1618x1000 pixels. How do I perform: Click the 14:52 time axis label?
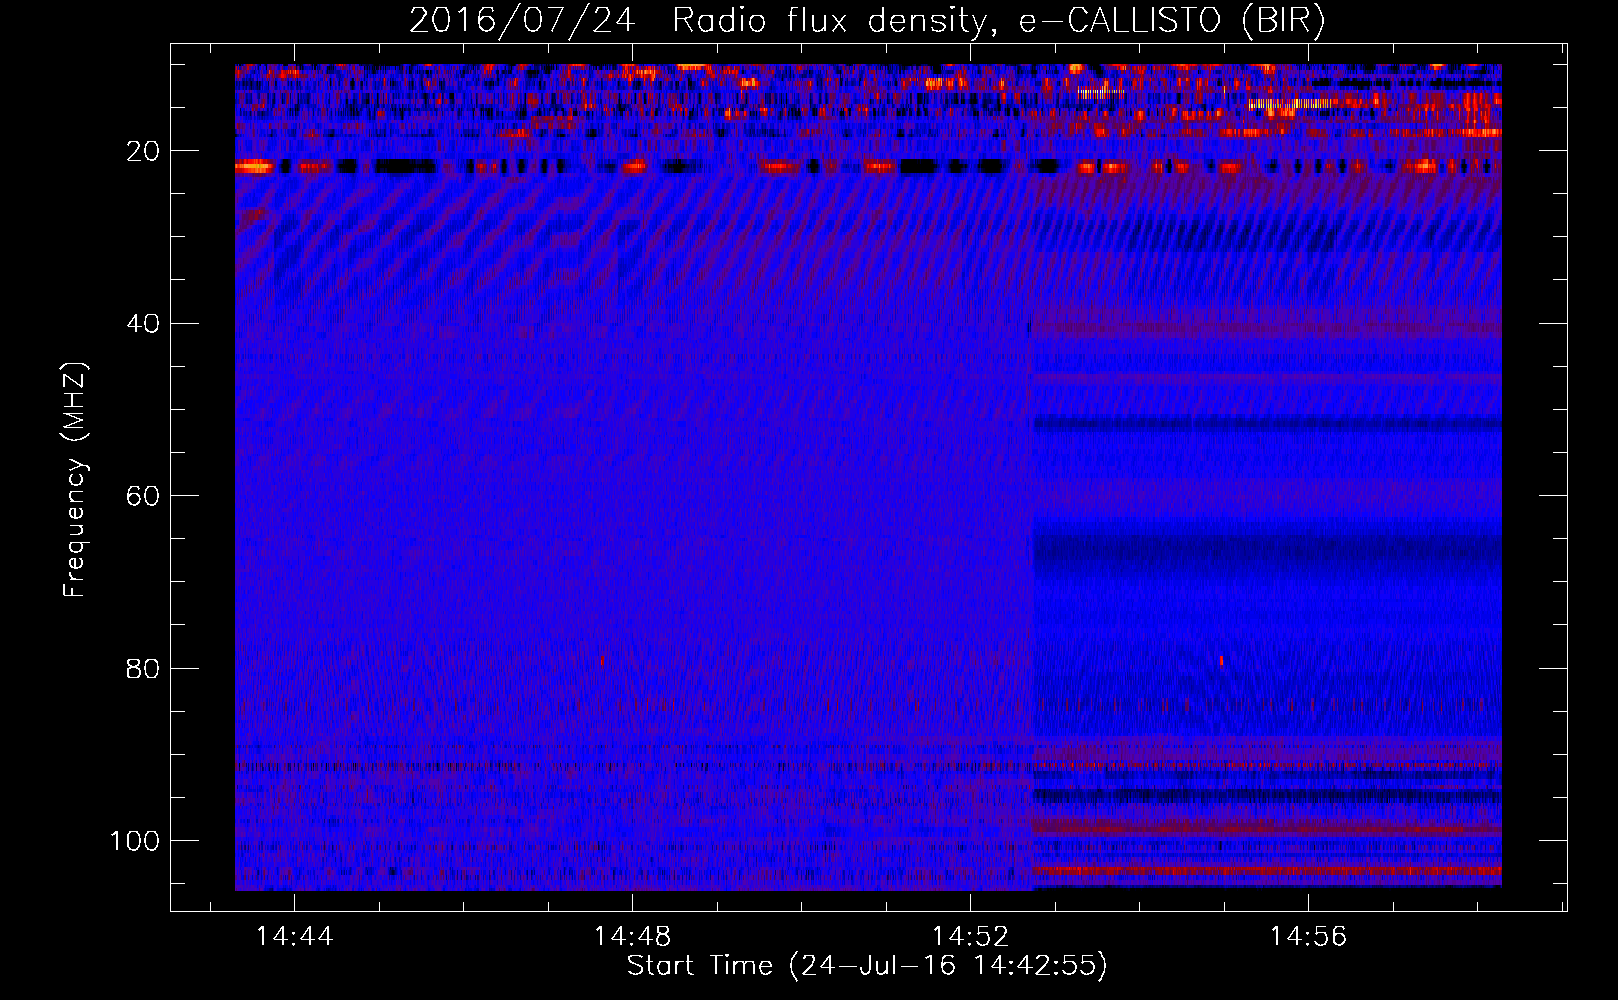971,936
